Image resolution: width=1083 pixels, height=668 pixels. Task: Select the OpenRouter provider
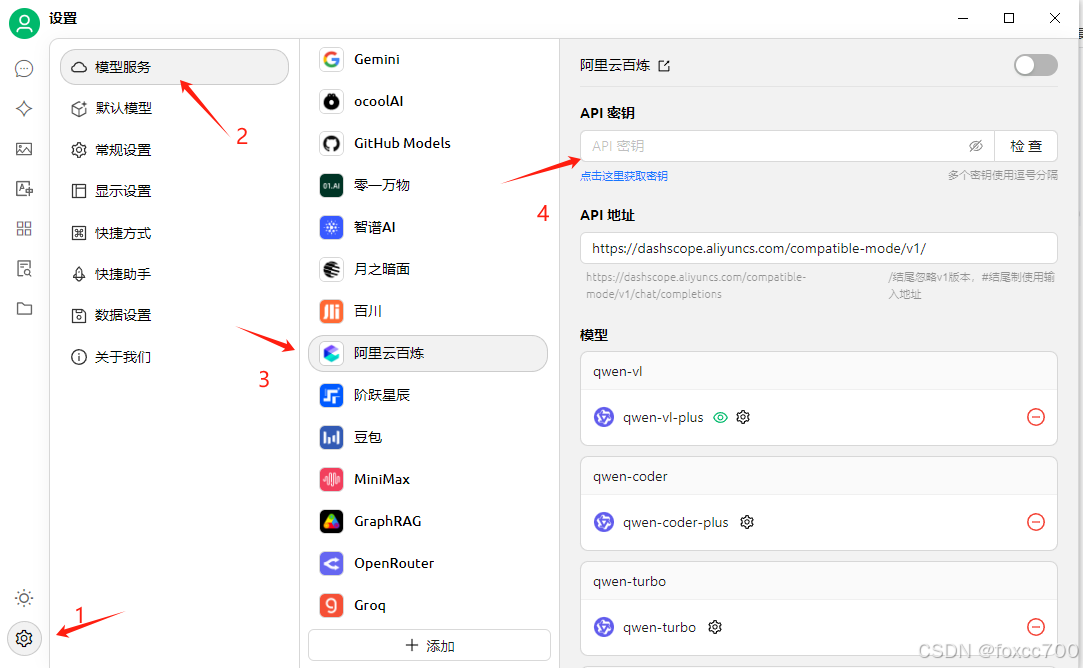click(428, 564)
